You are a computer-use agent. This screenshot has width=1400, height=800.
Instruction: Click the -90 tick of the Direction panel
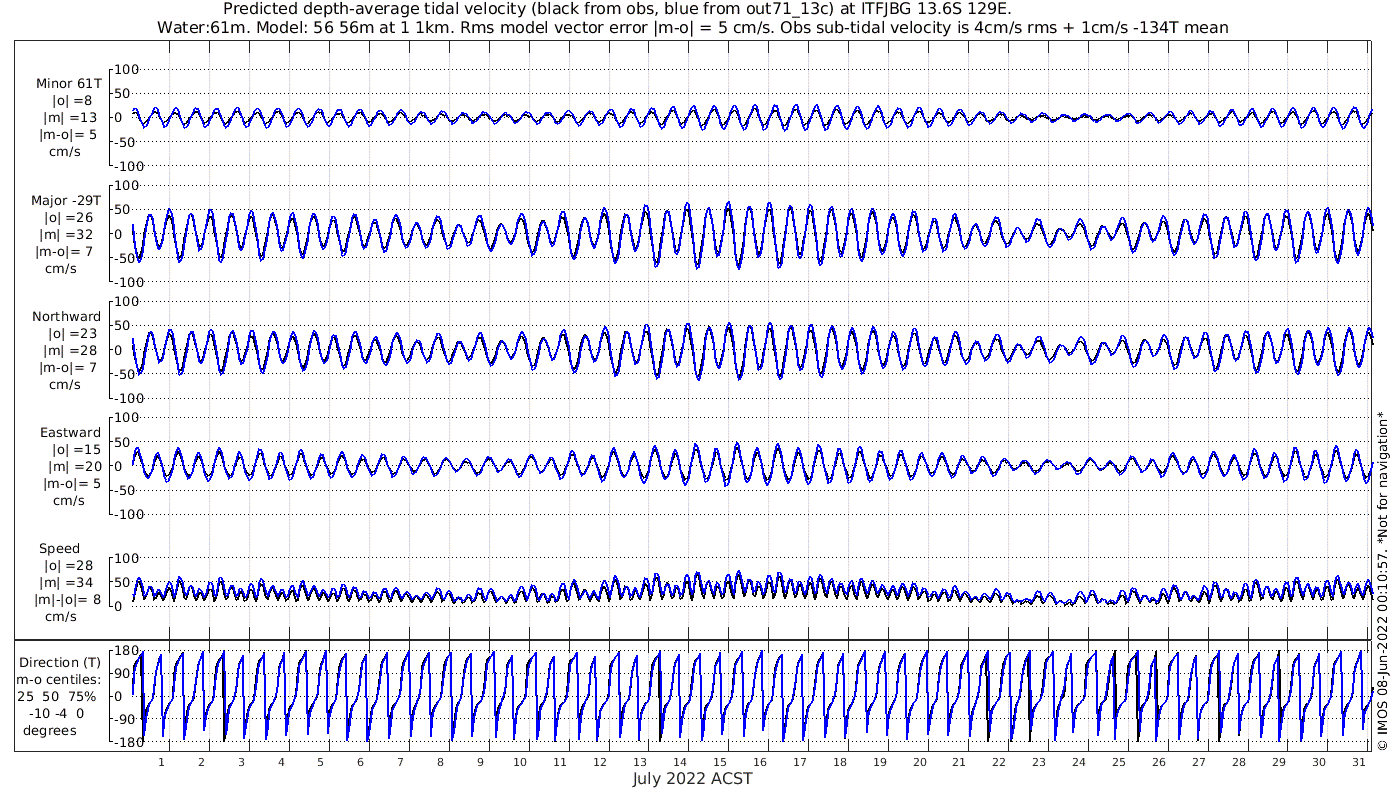point(127,719)
